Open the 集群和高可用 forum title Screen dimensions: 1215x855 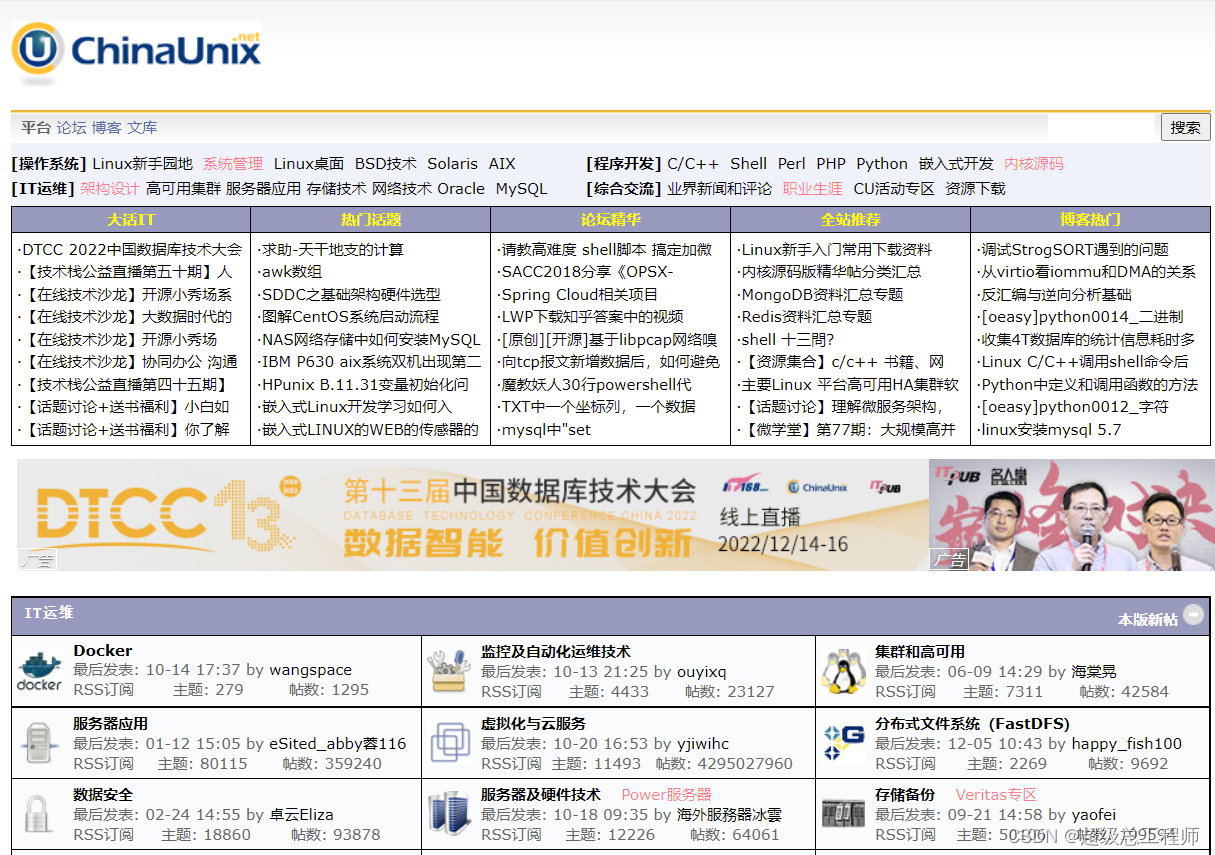point(920,652)
